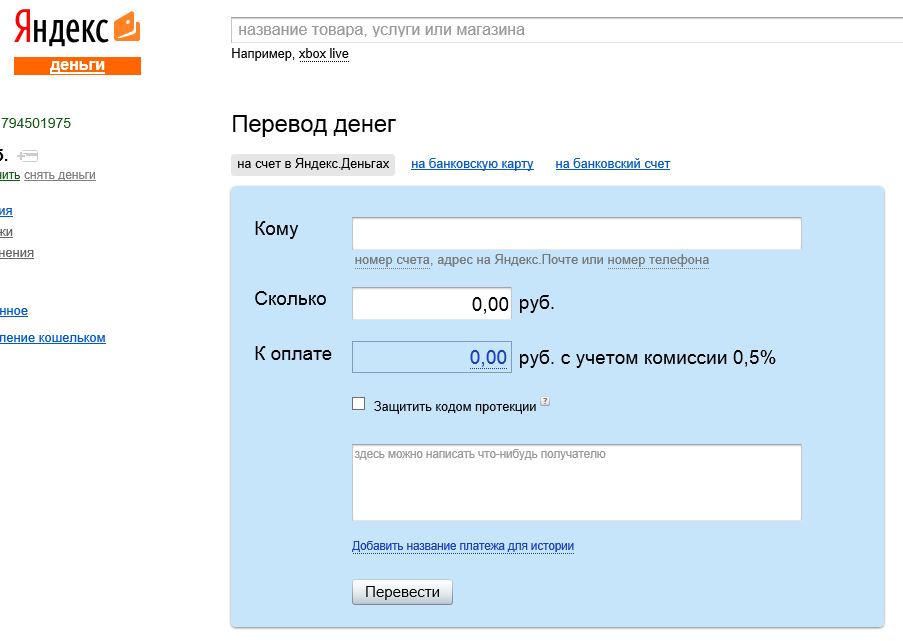The image size is (903, 641).
Task: Click the question mark help icon beside protection code
Action: click(545, 401)
